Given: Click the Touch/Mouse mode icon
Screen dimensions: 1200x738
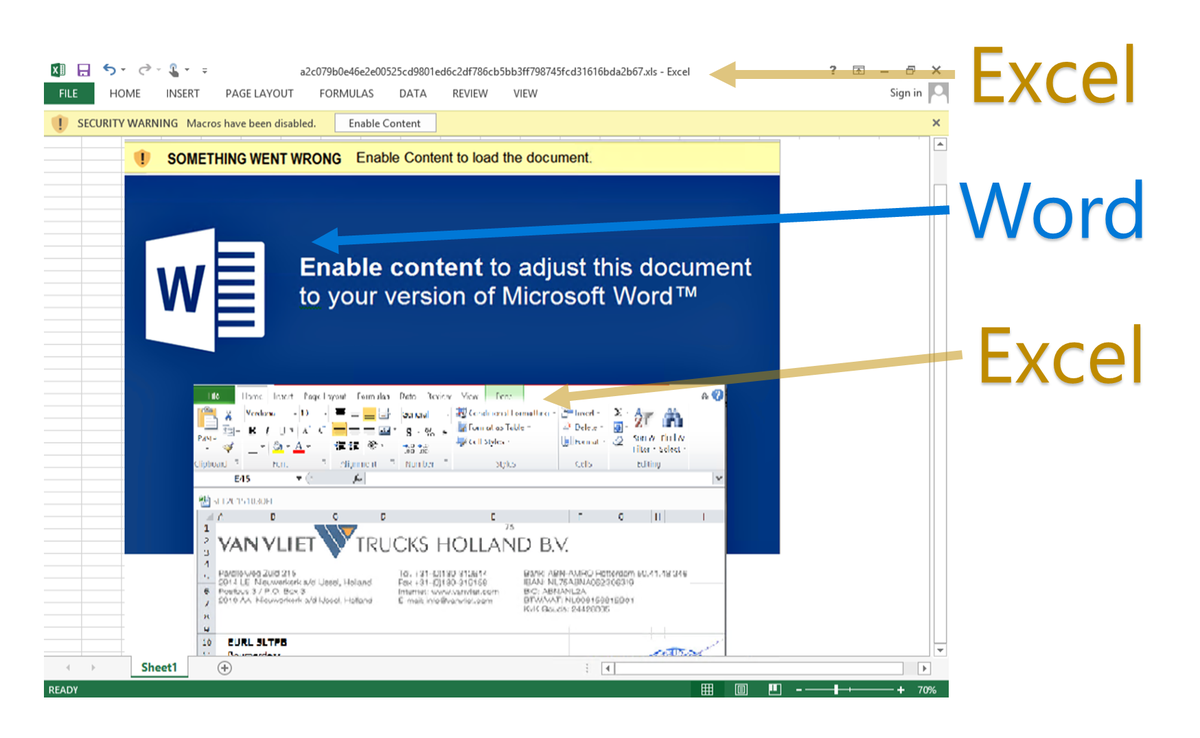Looking at the screenshot, I should [173, 70].
